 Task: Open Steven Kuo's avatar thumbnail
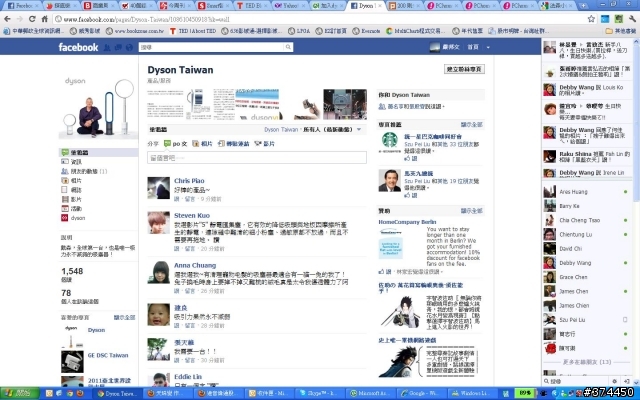(x=158, y=222)
